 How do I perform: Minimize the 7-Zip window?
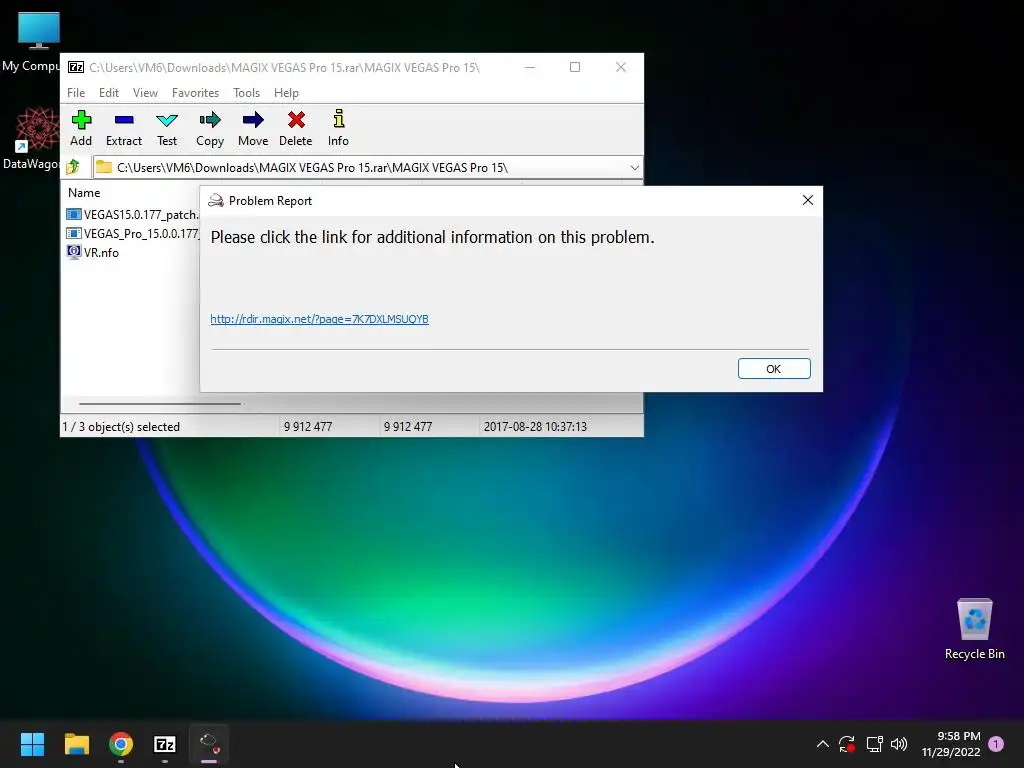pos(530,67)
